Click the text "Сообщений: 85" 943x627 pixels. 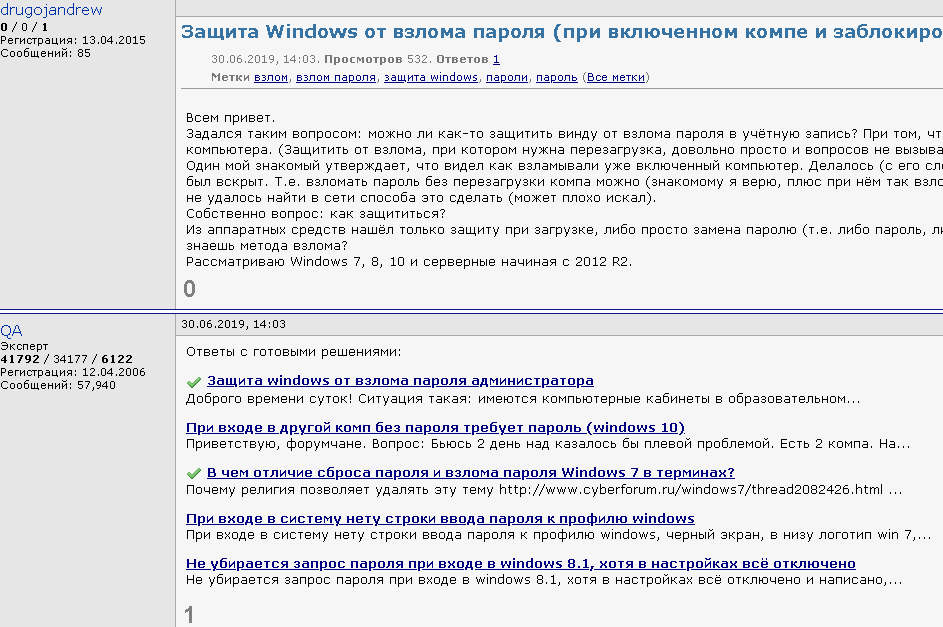point(45,54)
